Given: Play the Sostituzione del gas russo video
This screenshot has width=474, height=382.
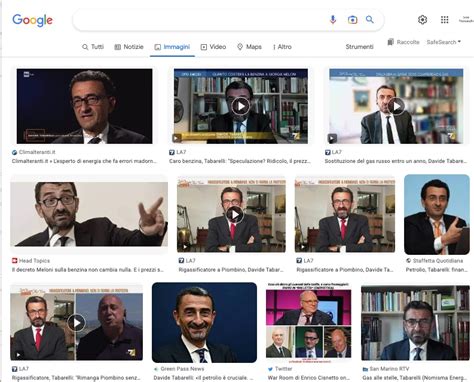Looking at the screenshot, I should 396,106.
